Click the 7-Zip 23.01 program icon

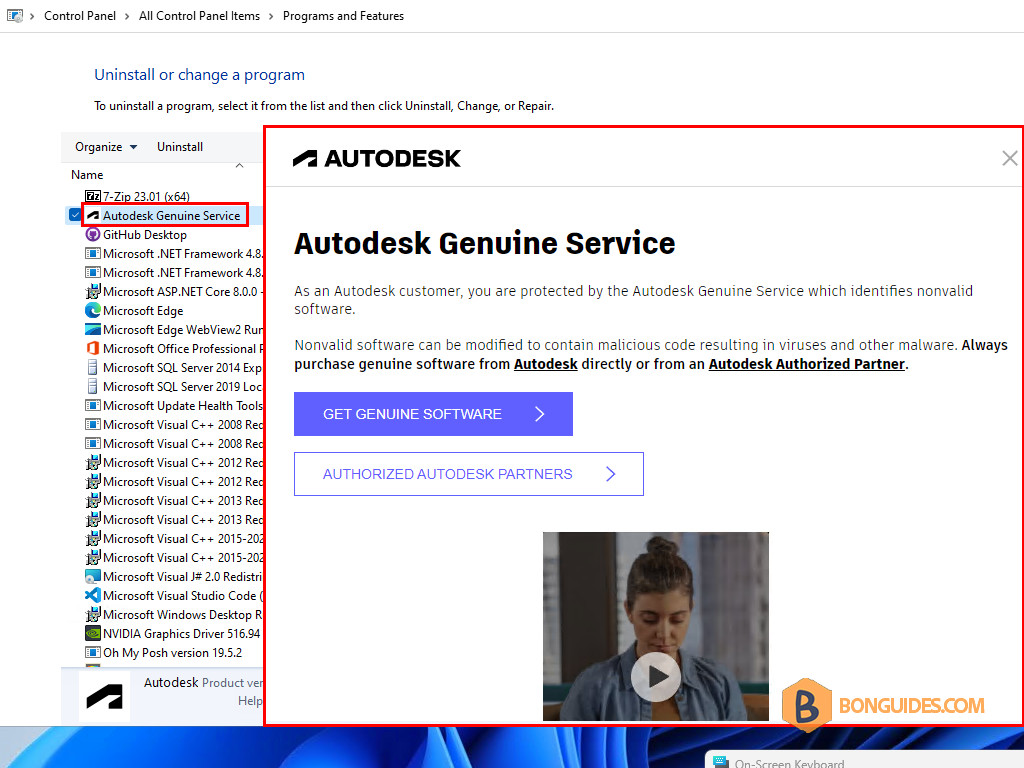tap(93, 196)
